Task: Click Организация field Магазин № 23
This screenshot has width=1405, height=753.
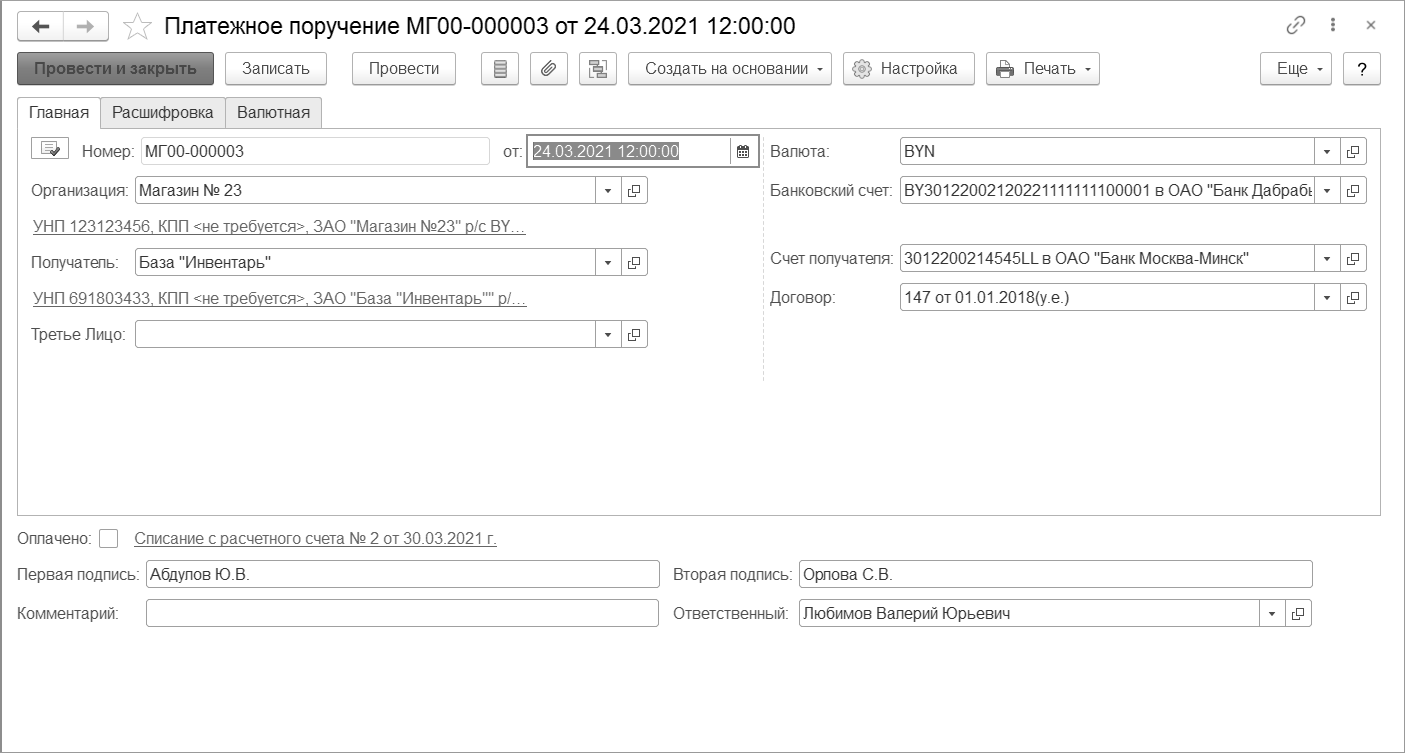Action: pyautogui.click(x=366, y=190)
